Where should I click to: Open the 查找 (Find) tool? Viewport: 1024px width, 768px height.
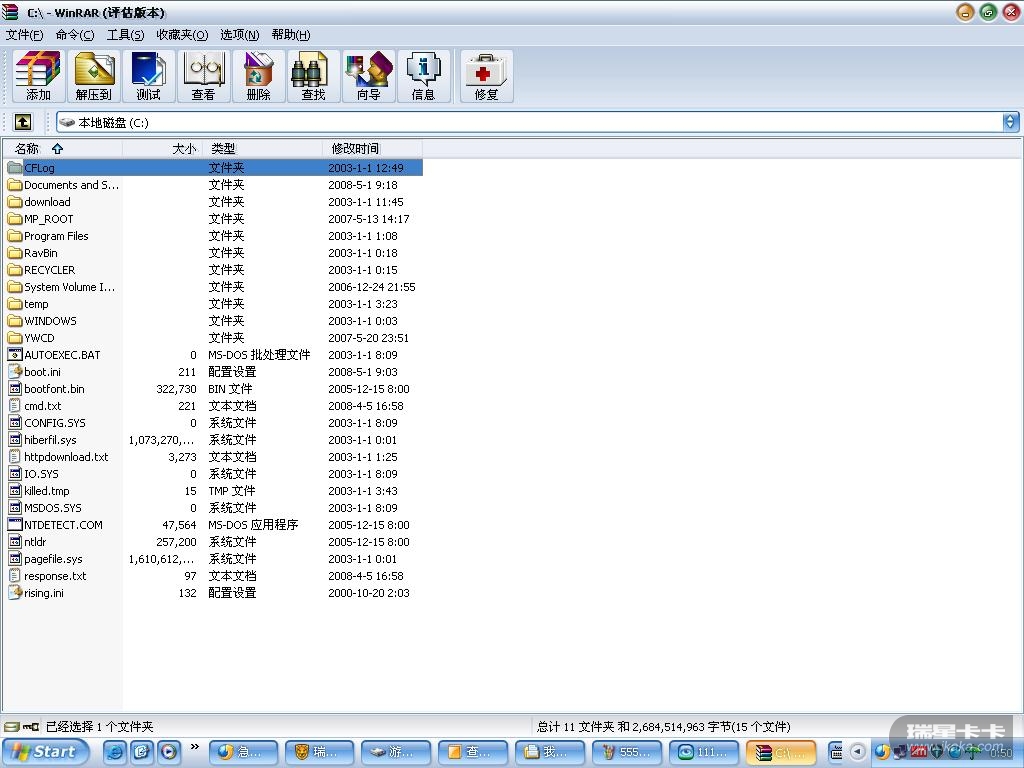point(314,76)
